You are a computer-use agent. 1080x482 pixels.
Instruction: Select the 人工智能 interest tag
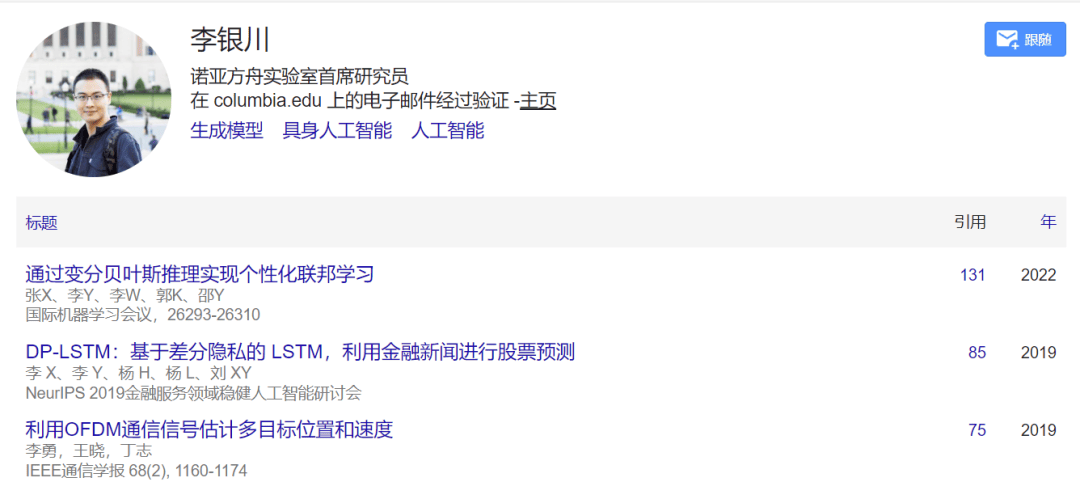448,131
